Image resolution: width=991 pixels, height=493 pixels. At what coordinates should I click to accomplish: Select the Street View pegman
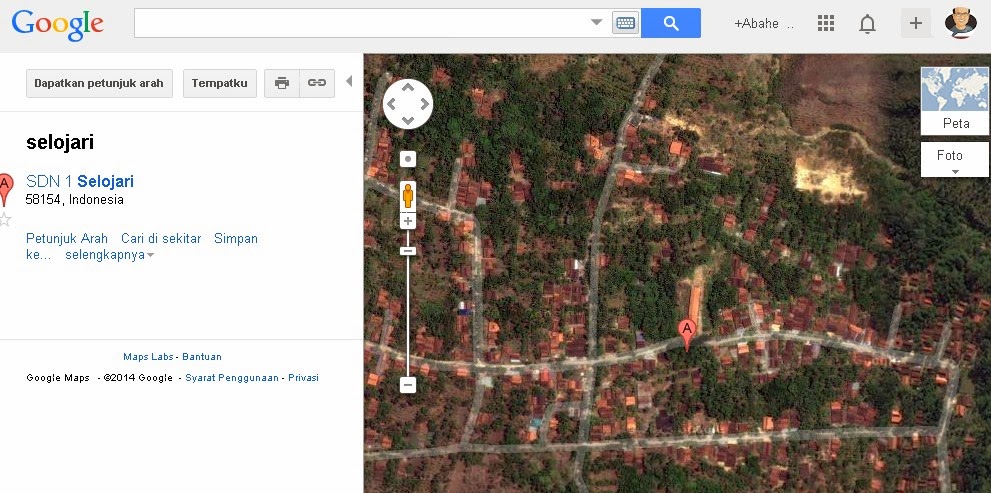pos(408,195)
